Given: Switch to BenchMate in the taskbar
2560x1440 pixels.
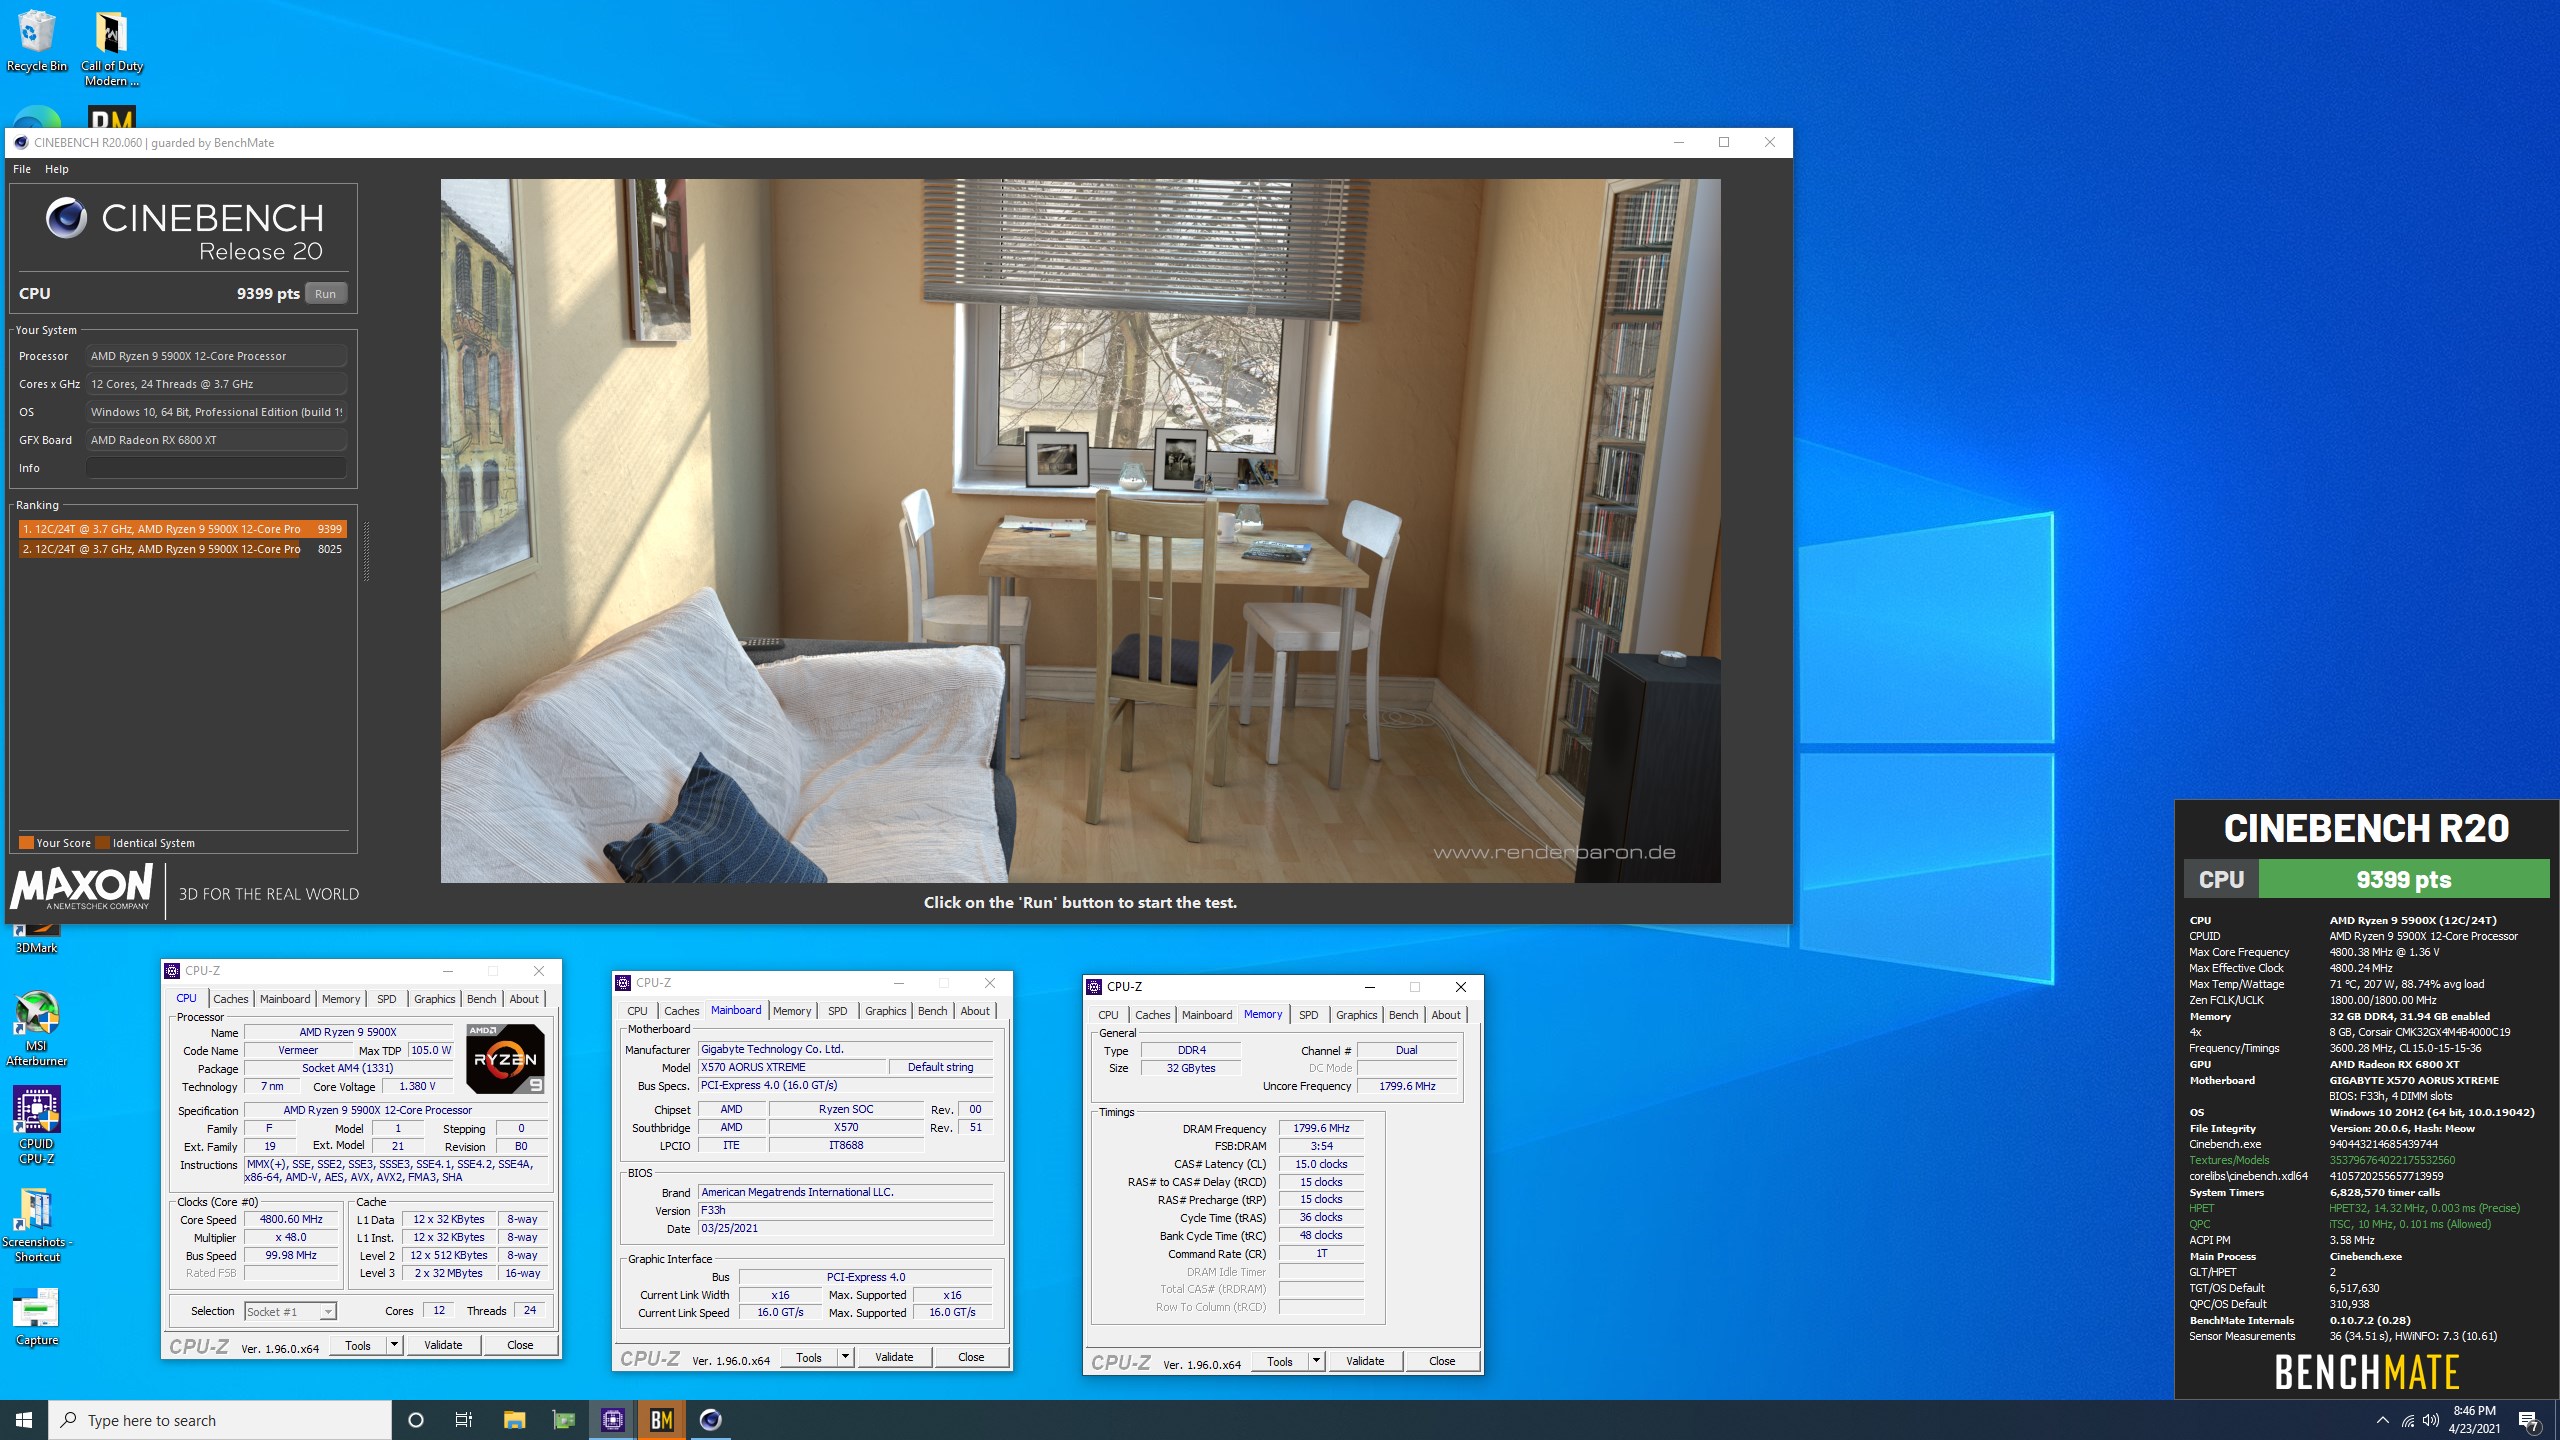Looking at the screenshot, I should [661, 1420].
